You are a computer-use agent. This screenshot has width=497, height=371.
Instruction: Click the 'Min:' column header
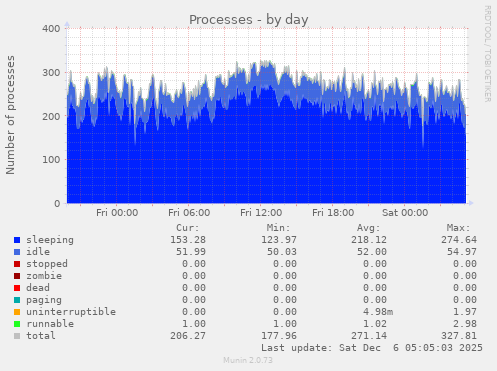click(278, 228)
